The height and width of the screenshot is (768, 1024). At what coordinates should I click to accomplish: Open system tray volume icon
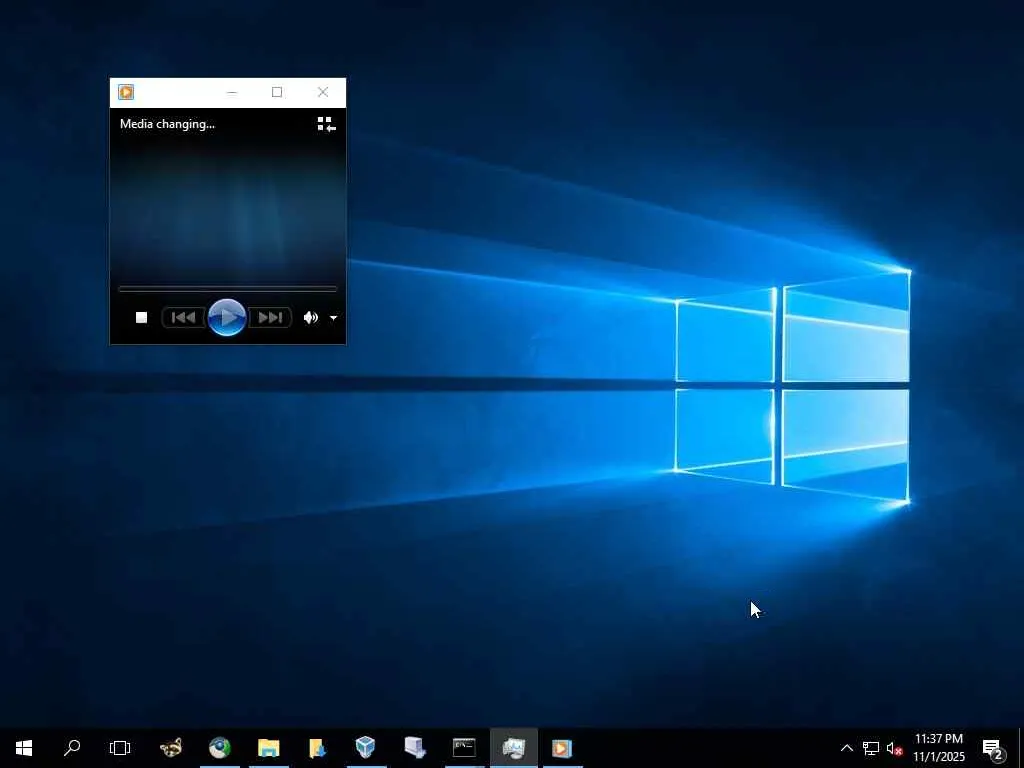(x=894, y=749)
